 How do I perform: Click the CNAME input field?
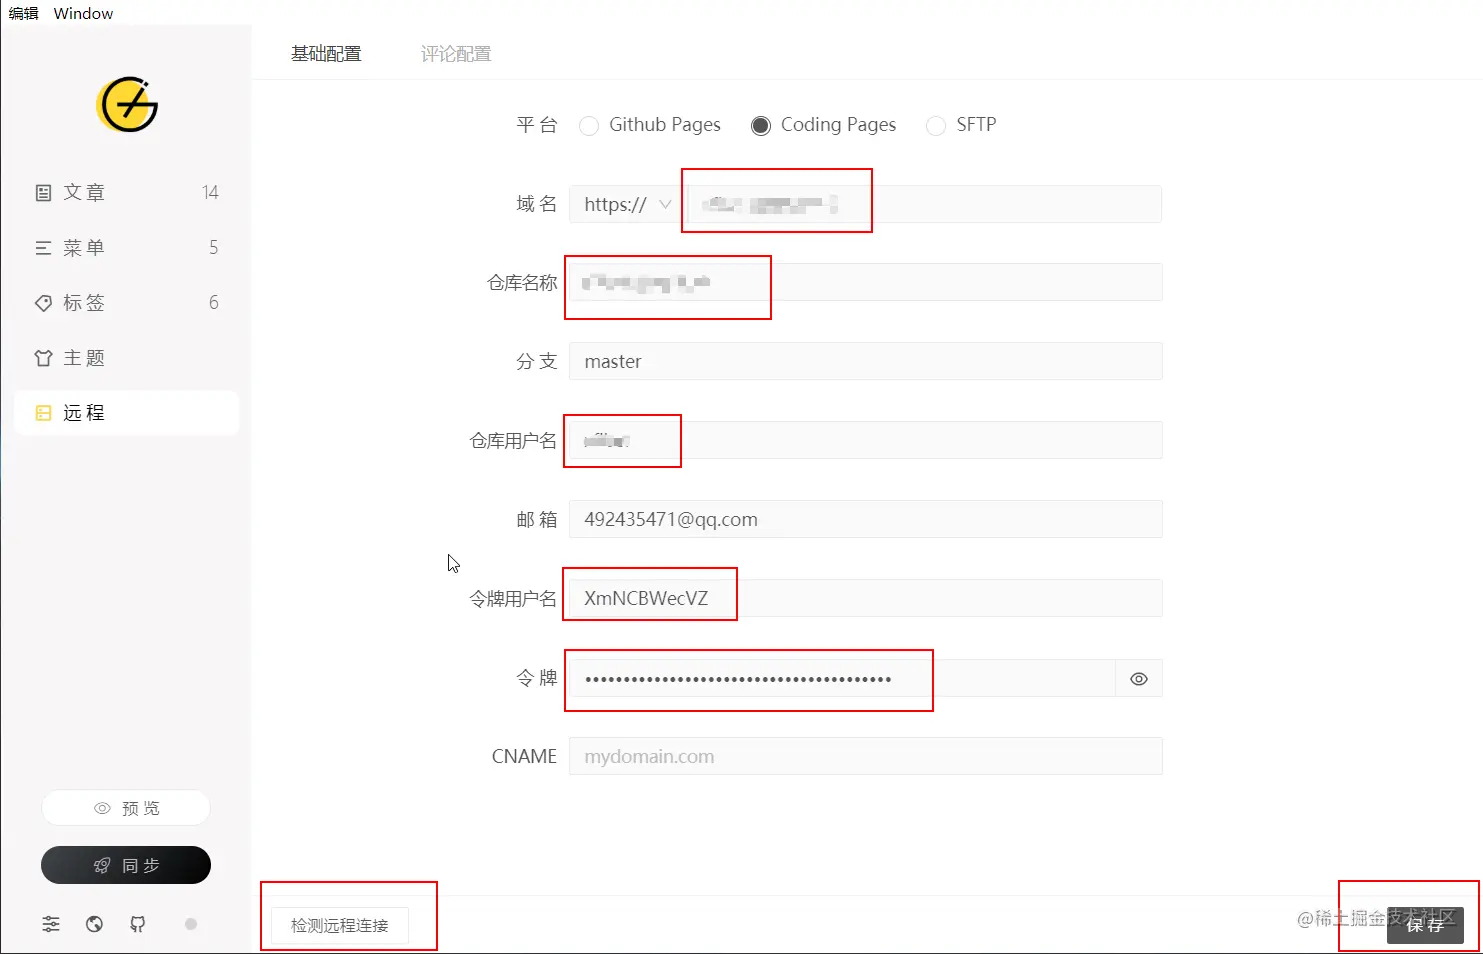pyautogui.click(x=866, y=756)
